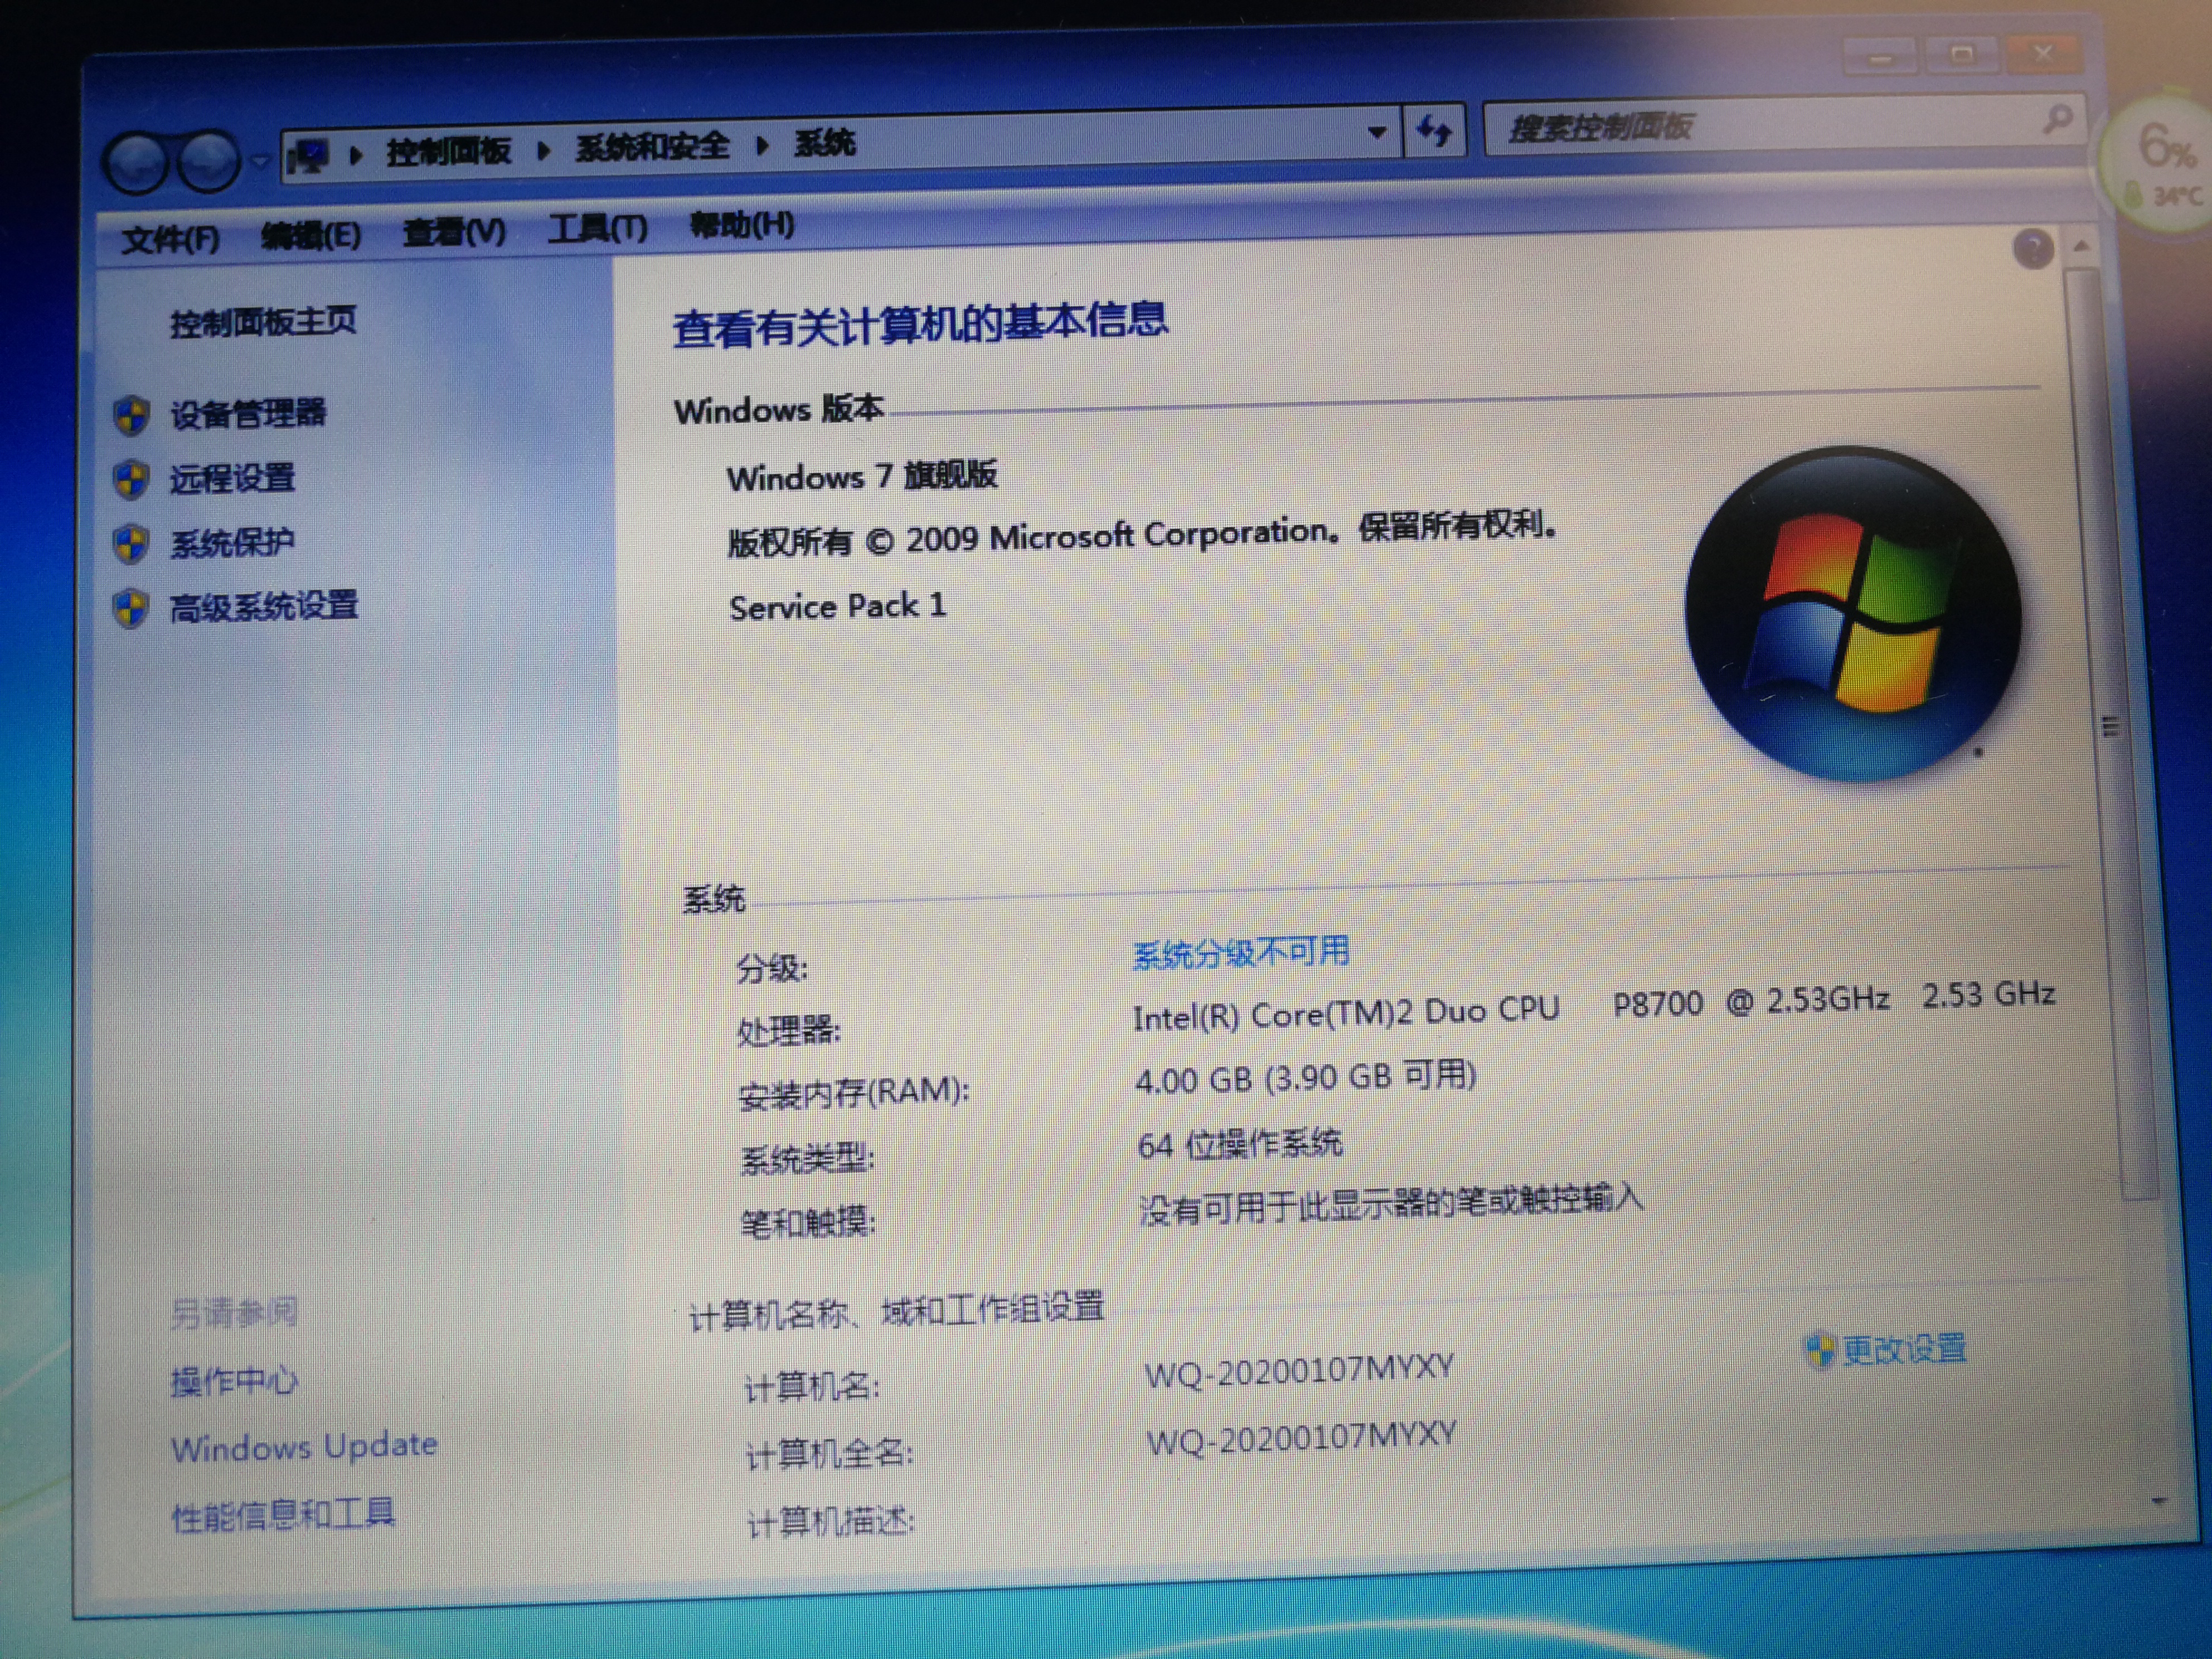Select the 控制面板 breadcrumb
The width and height of the screenshot is (2212, 1659).
448,151
